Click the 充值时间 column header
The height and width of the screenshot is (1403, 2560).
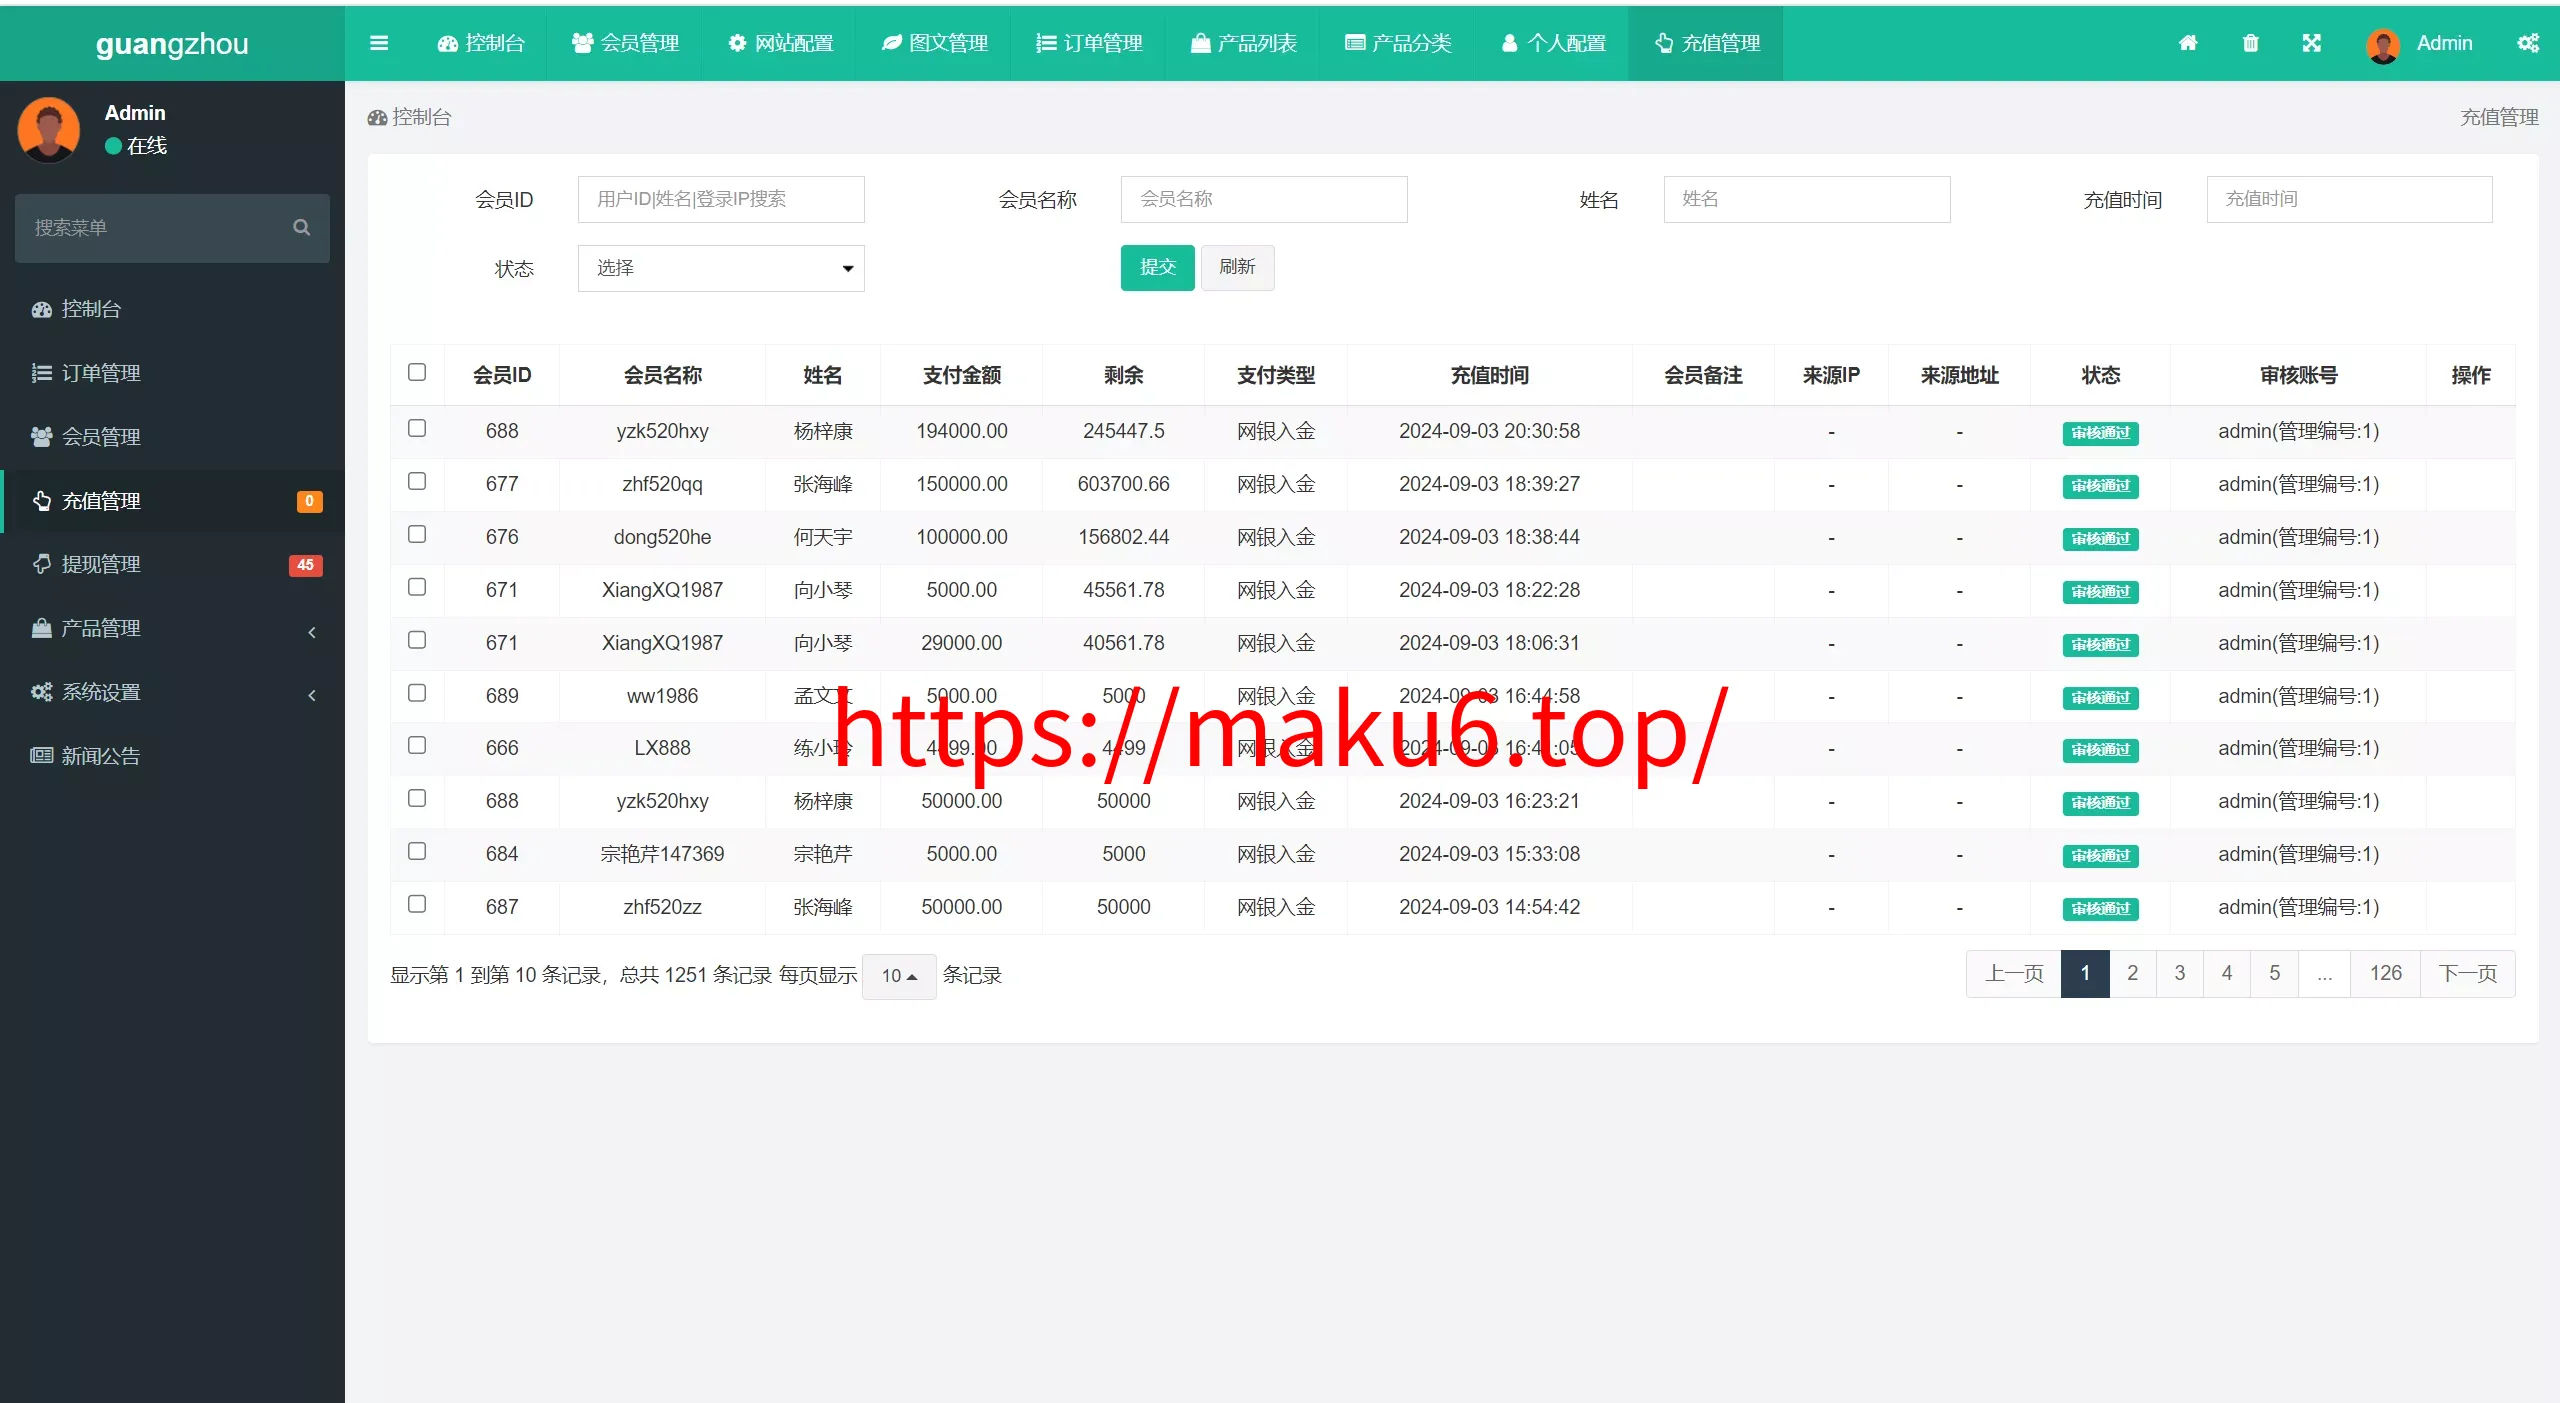coord(1489,375)
